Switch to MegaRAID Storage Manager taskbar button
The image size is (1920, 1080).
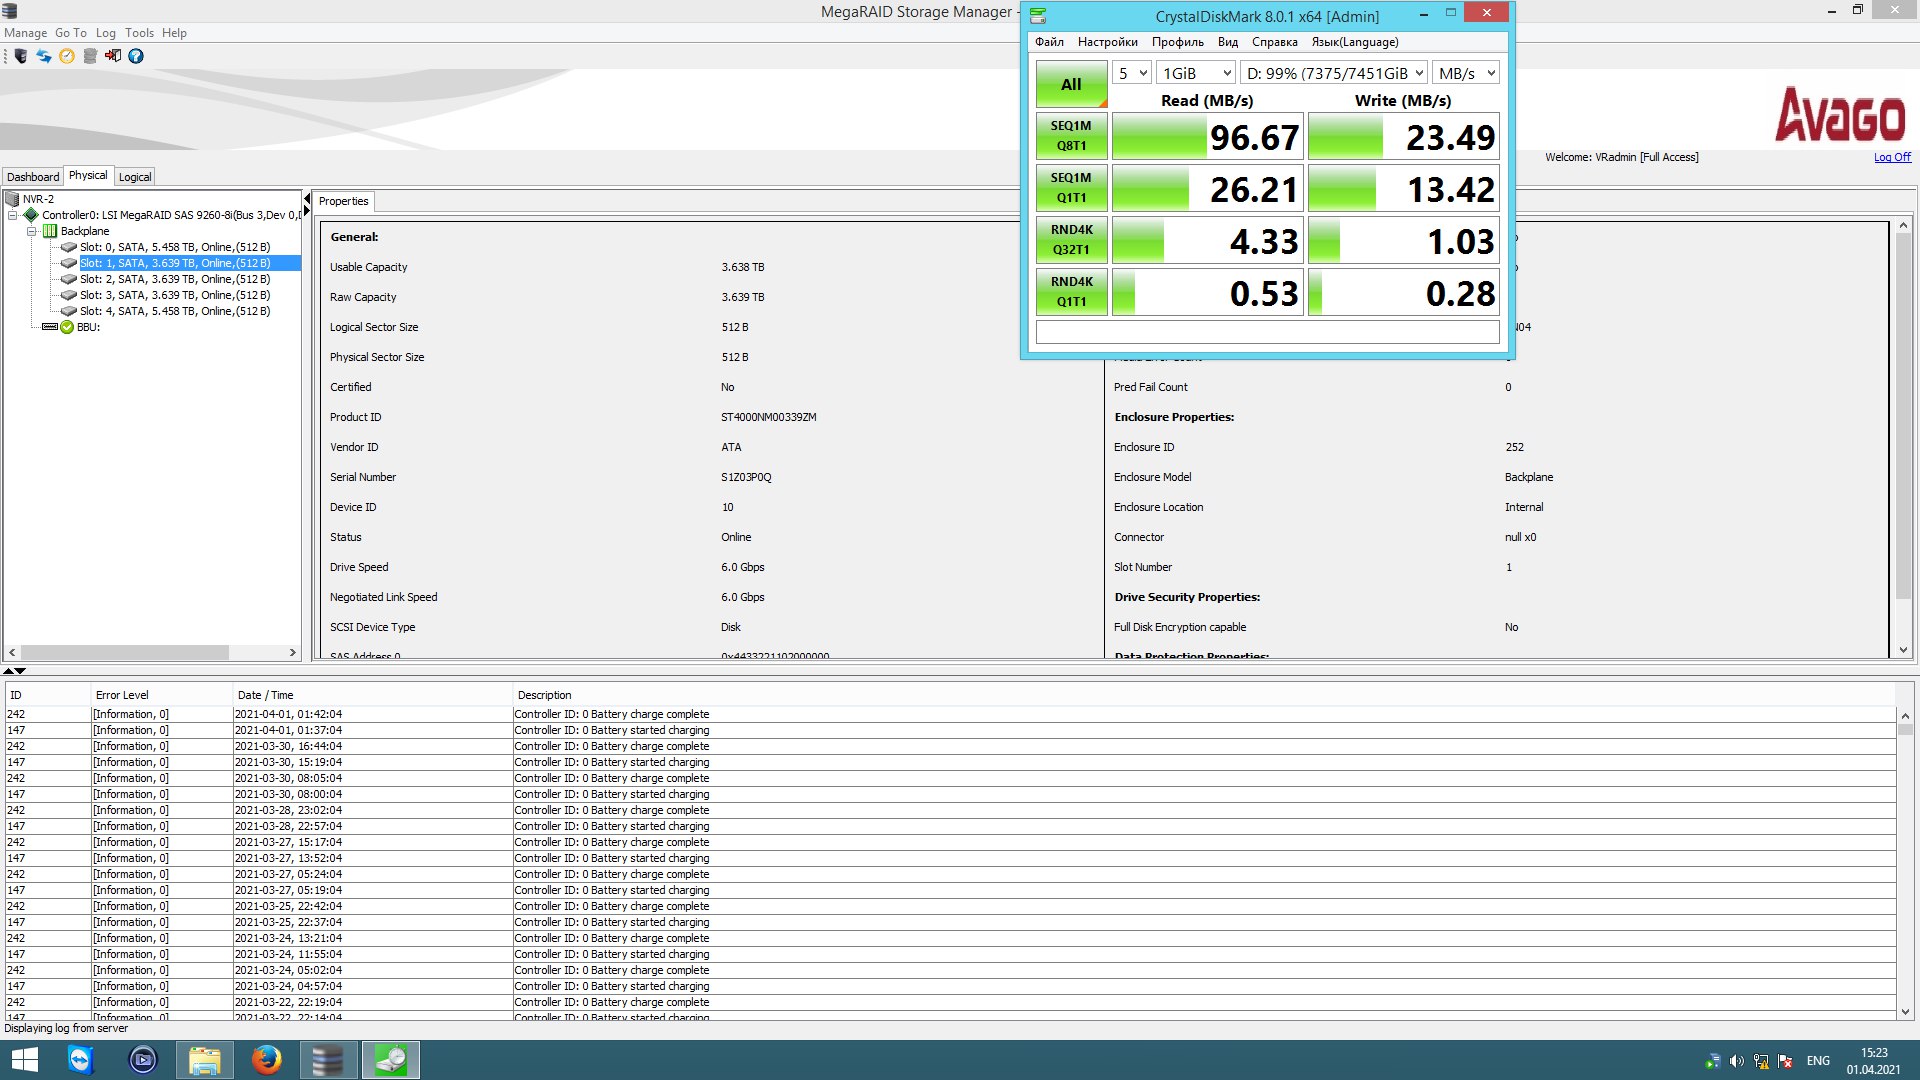tap(328, 1060)
